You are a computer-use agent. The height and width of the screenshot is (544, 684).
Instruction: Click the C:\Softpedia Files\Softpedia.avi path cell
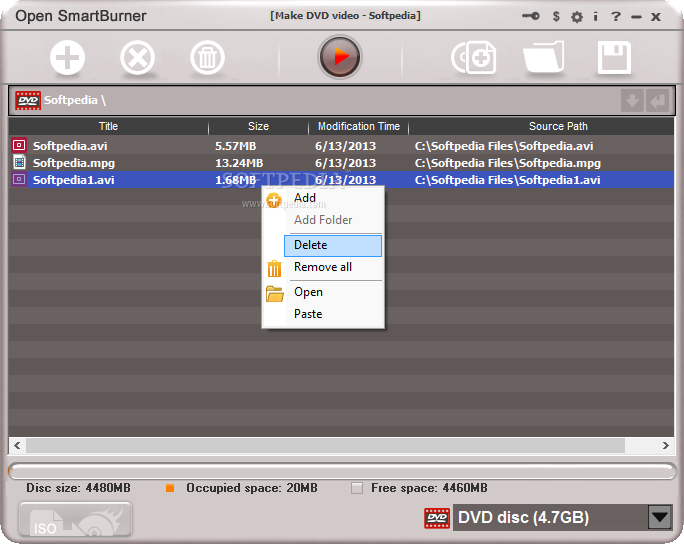[504, 146]
